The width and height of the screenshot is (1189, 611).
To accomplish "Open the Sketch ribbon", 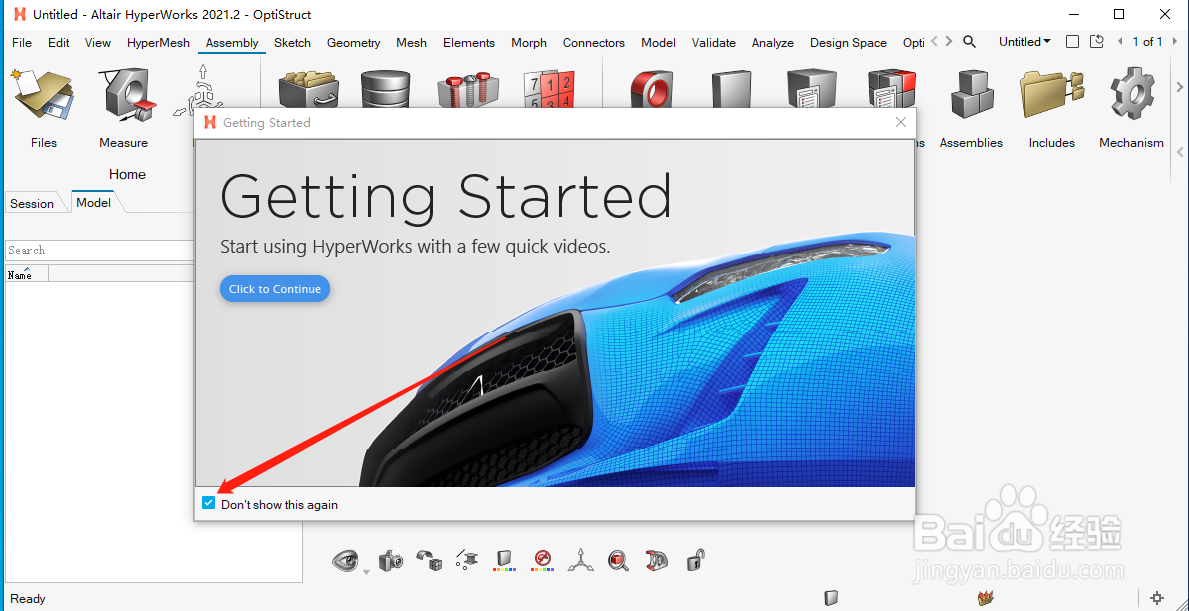I will click(293, 43).
